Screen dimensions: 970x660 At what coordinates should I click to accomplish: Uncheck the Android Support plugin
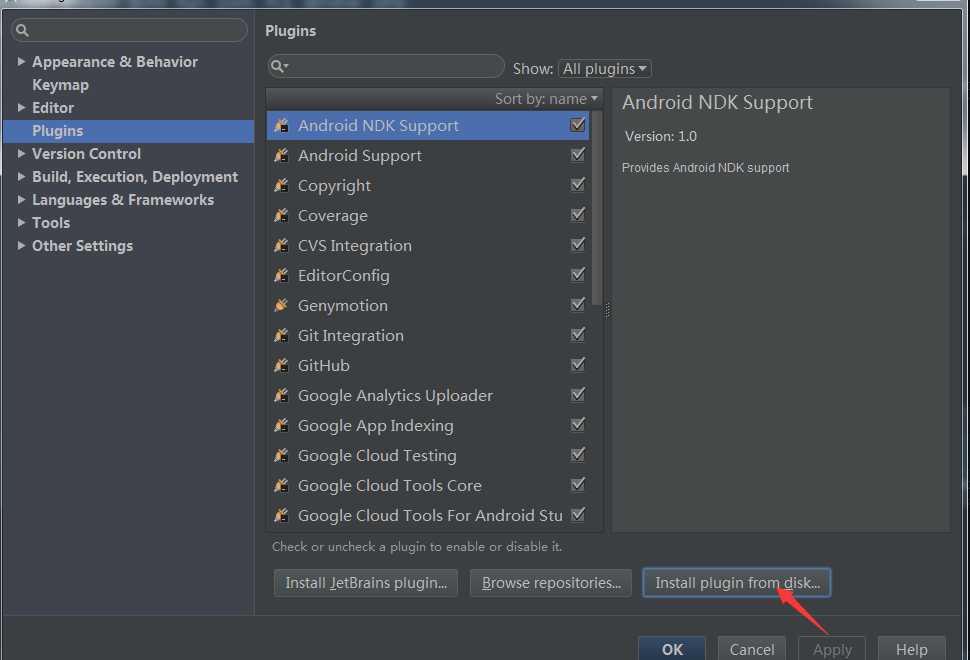click(x=578, y=155)
